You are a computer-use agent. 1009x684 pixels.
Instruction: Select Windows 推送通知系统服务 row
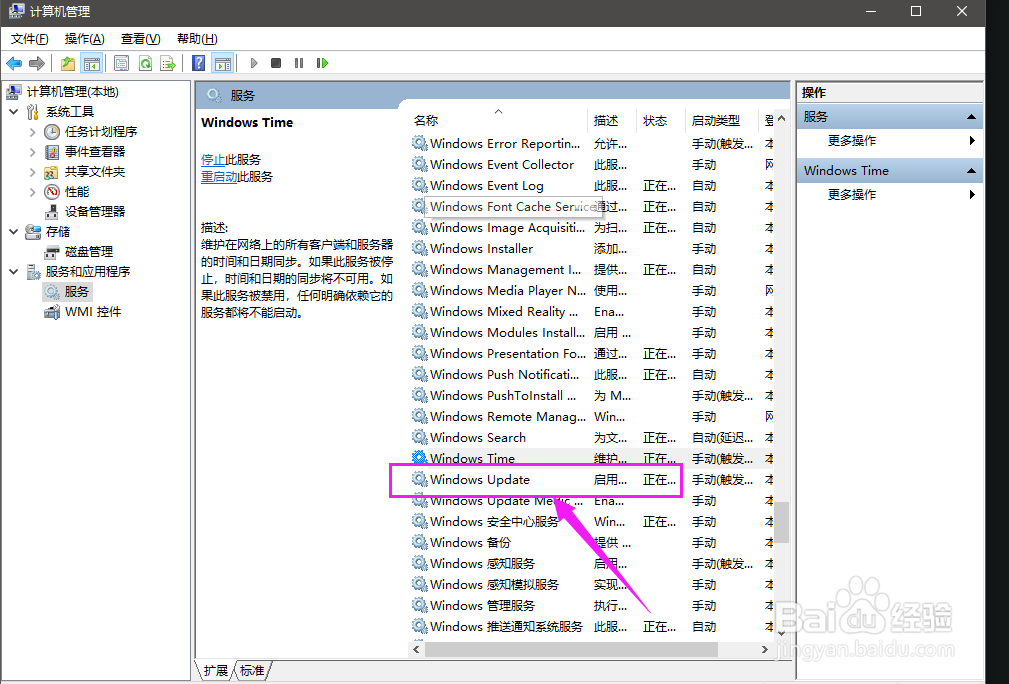tap(593, 627)
